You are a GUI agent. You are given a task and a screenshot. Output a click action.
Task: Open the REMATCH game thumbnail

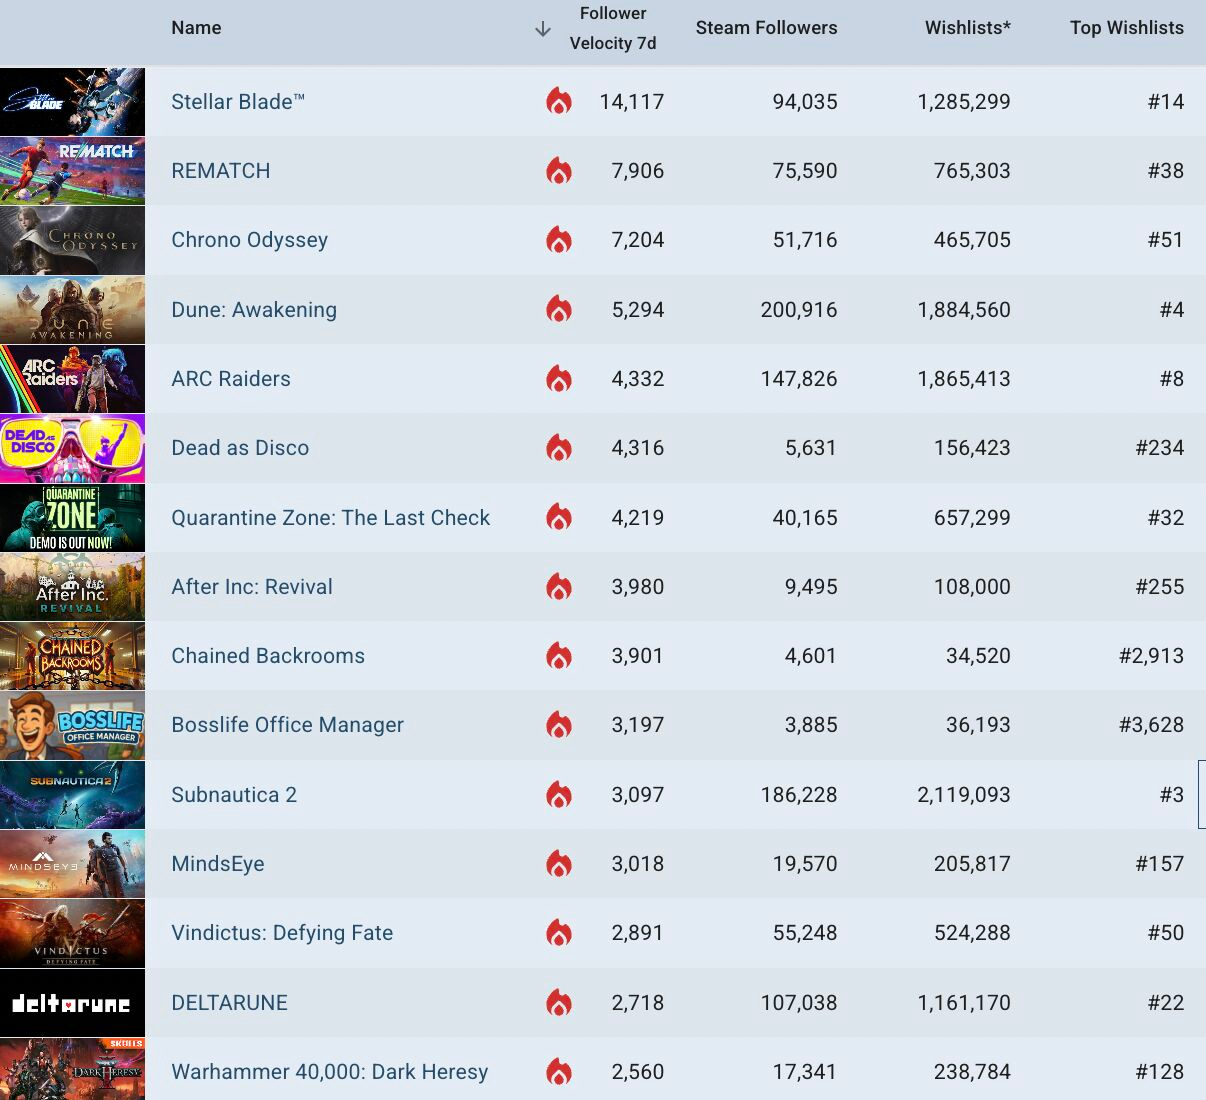coord(72,171)
